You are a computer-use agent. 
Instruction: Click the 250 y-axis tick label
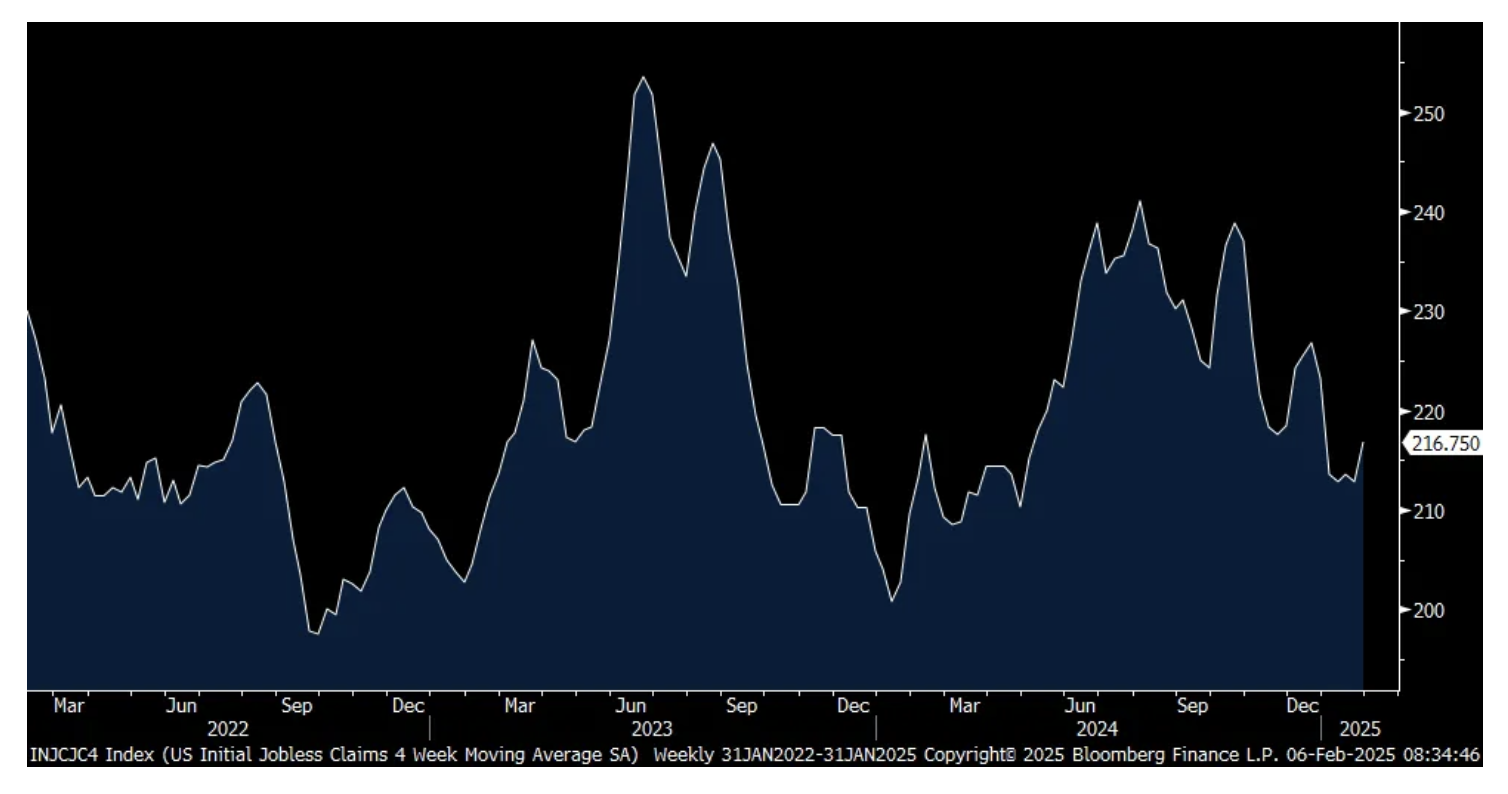pos(1430,114)
